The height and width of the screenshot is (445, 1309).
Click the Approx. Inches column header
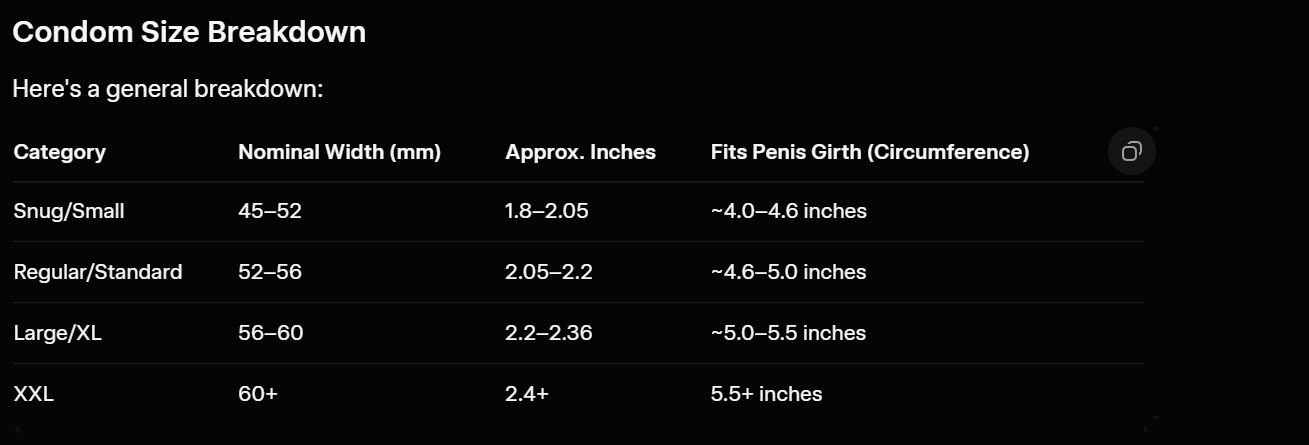pyautogui.click(x=580, y=152)
